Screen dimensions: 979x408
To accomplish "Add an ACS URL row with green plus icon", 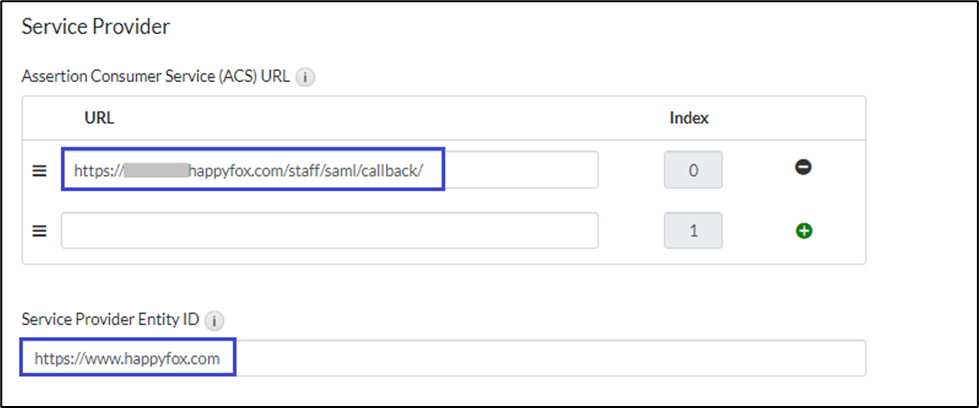I will coord(803,231).
